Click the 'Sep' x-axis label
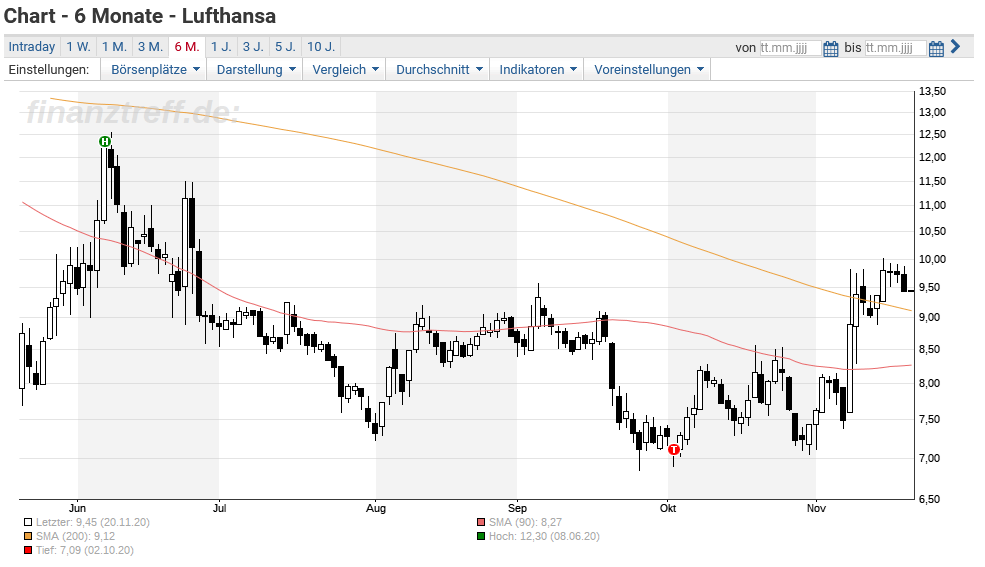Screen dimensions: 985x567 point(517,508)
